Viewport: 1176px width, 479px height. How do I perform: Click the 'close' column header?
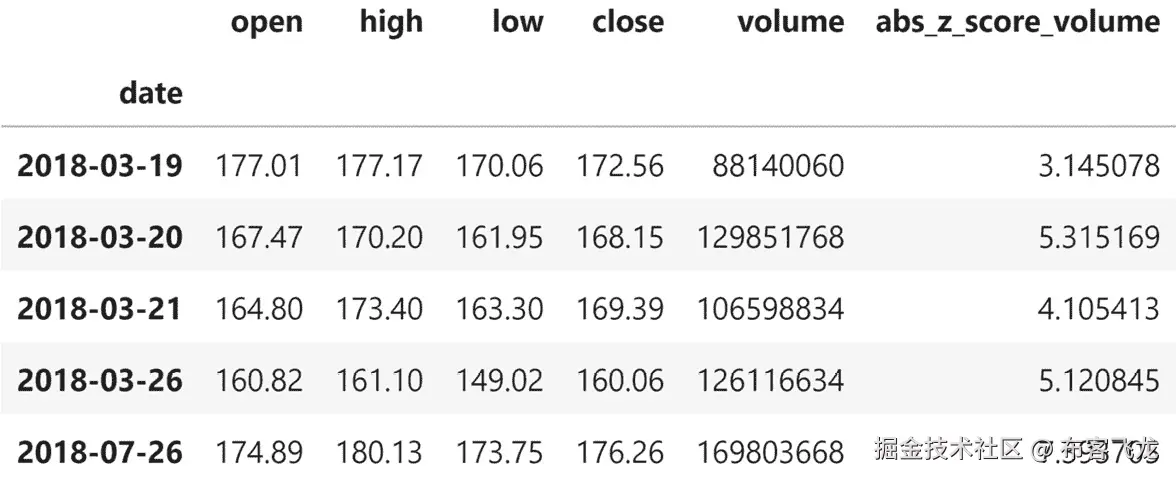point(627,22)
